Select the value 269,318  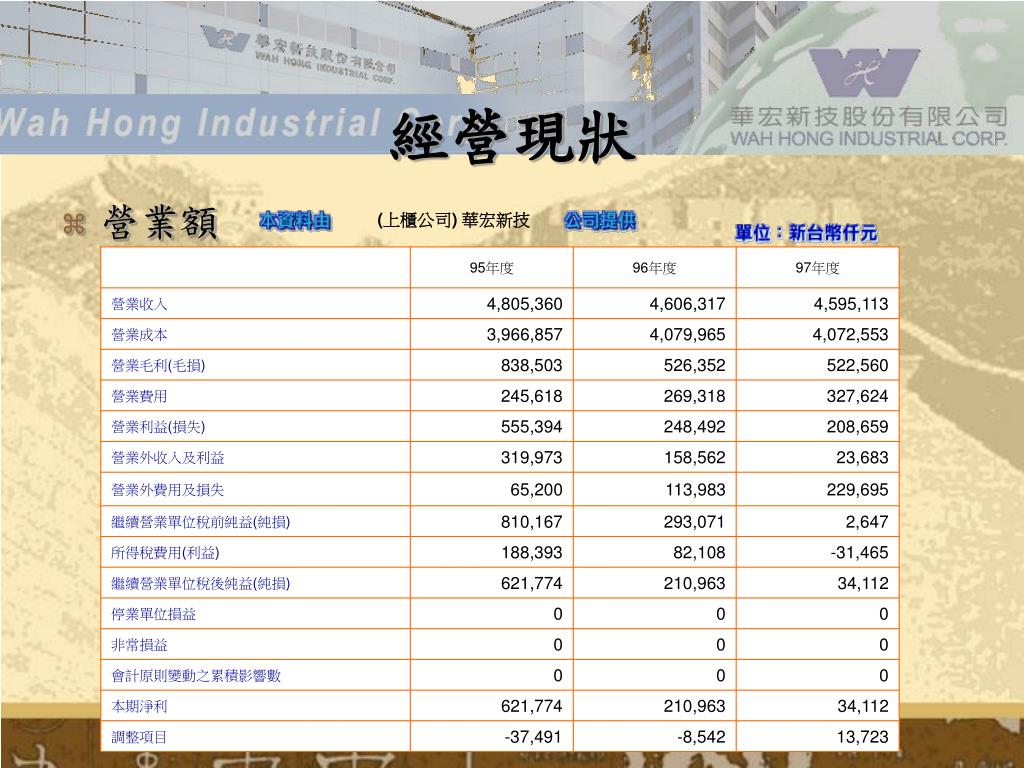(695, 396)
